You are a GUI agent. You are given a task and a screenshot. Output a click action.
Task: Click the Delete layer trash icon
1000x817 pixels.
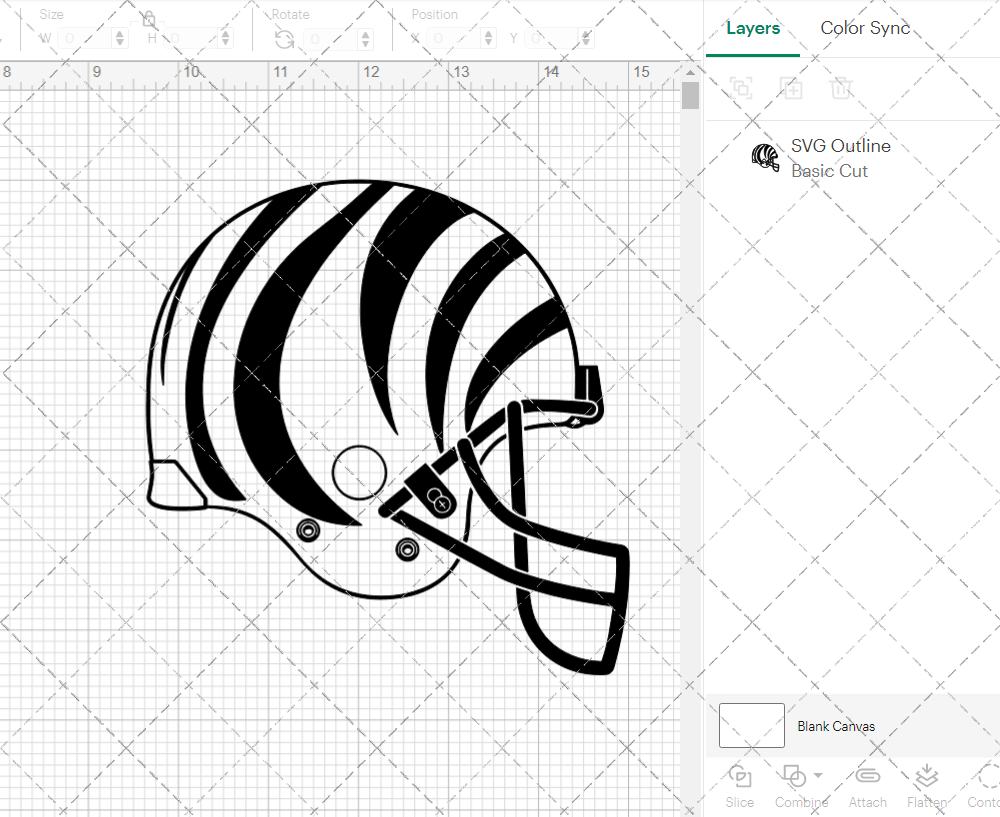click(842, 88)
